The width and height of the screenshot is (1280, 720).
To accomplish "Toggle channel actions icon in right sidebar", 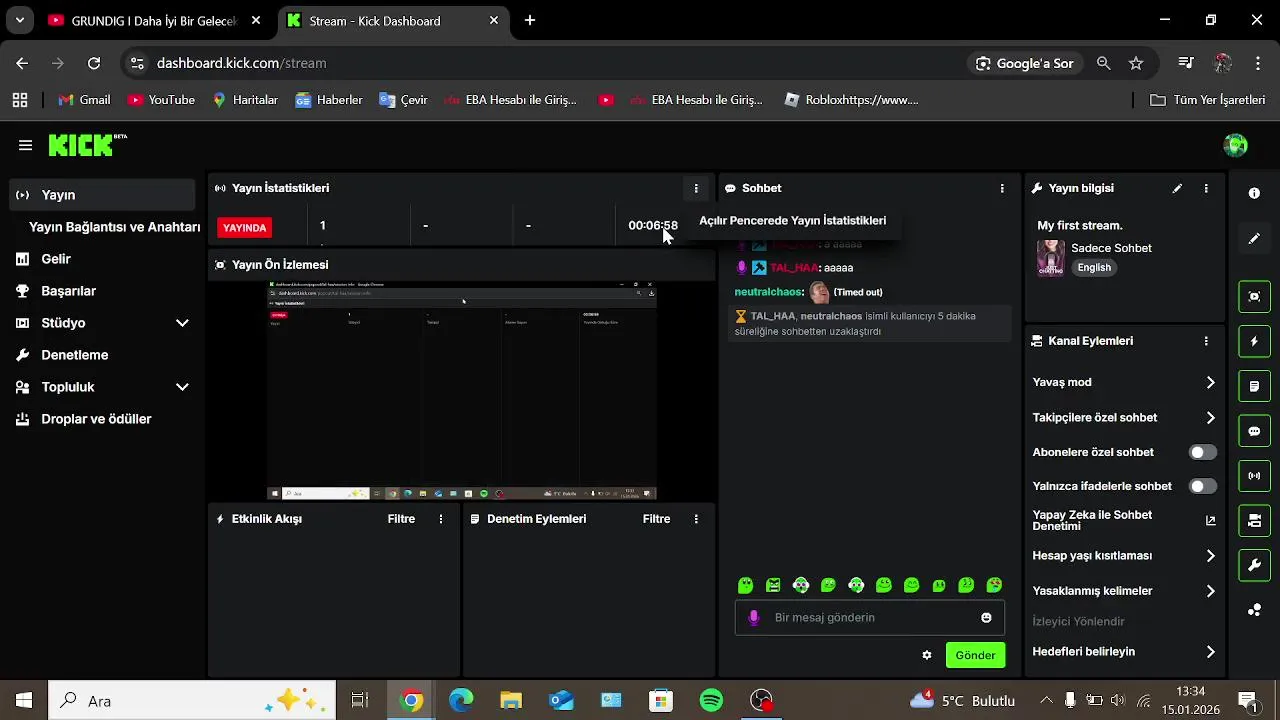I will click(x=1254, y=521).
